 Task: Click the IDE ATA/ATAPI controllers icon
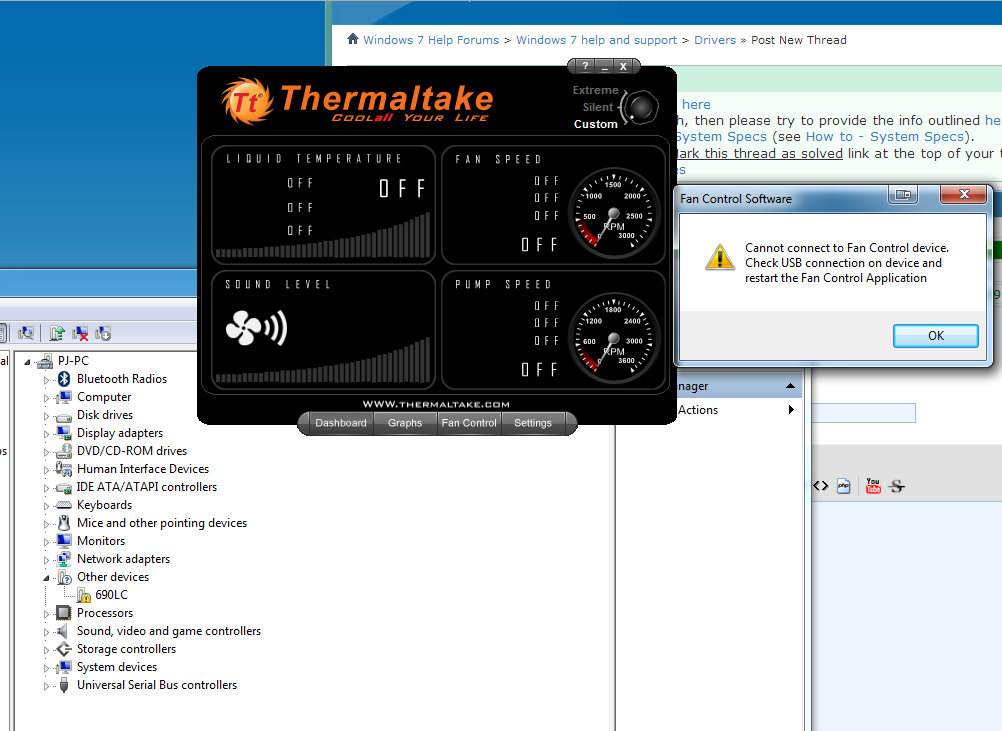tap(63, 488)
